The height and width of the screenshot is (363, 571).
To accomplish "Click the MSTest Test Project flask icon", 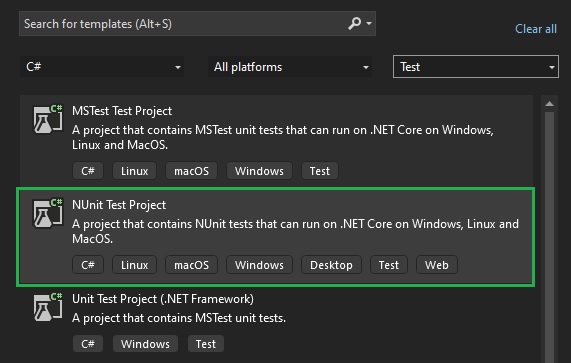I will 48,119.
